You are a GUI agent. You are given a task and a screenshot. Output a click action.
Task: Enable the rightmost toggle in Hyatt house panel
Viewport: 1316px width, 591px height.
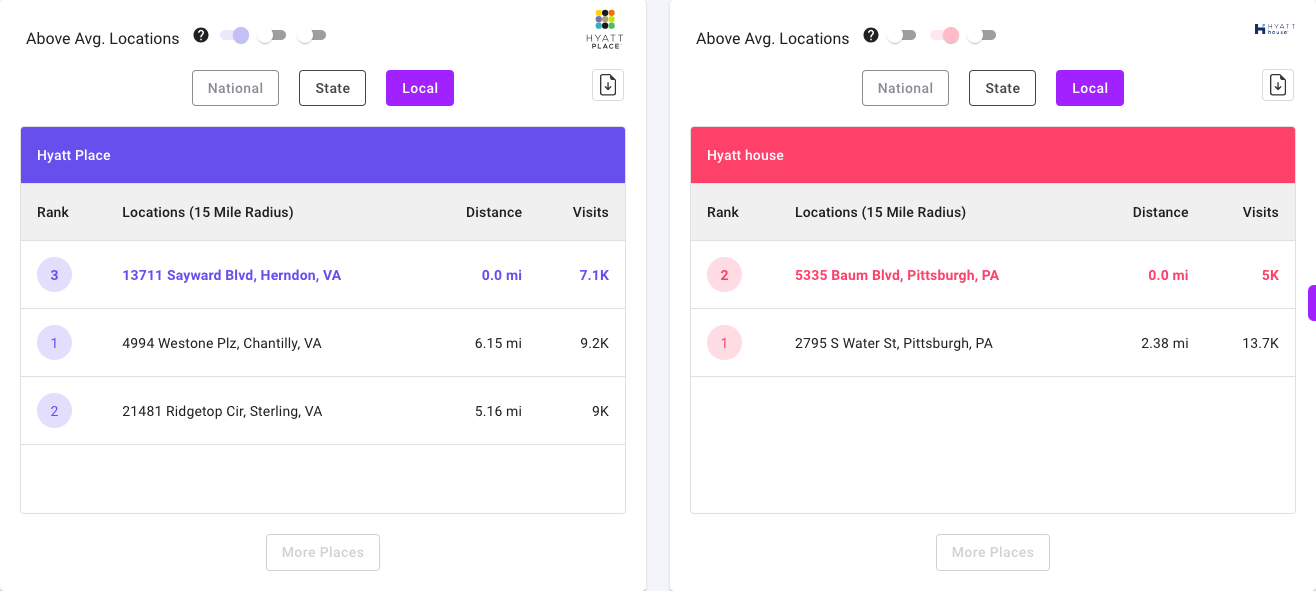(982, 35)
